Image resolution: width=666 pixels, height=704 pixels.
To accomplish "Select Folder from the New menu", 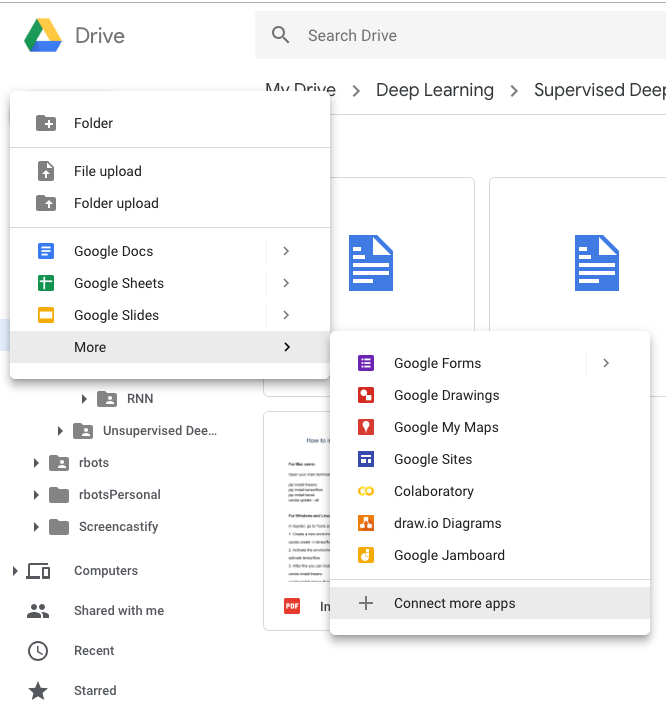I will (x=170, y=123).
